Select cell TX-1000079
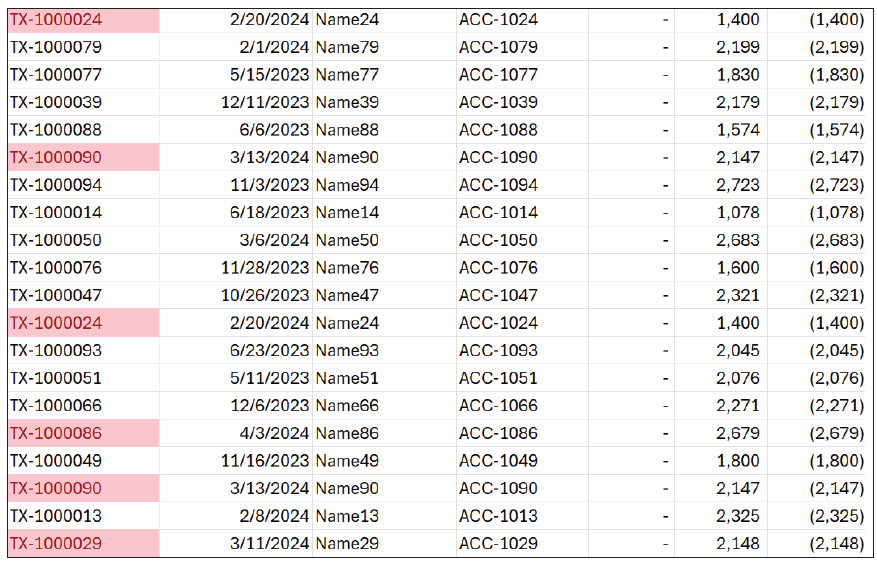 56,47
